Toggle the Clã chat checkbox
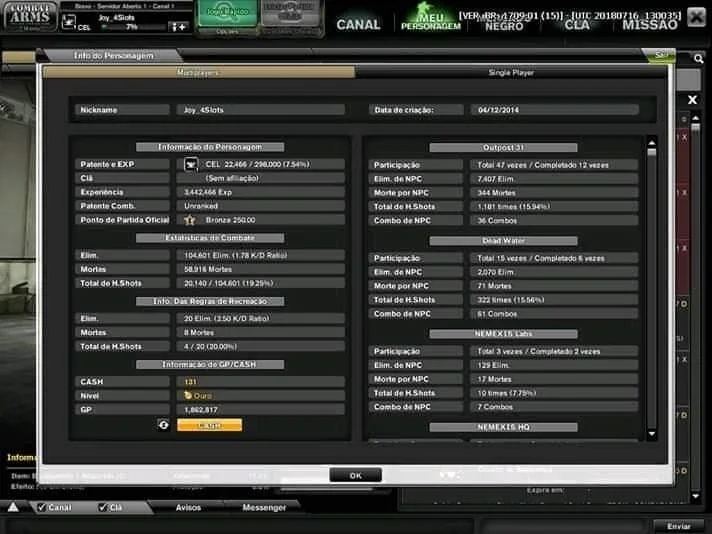The width and height of the screenshot is (712, 534). pyautogui.click(x=103, y=507)
